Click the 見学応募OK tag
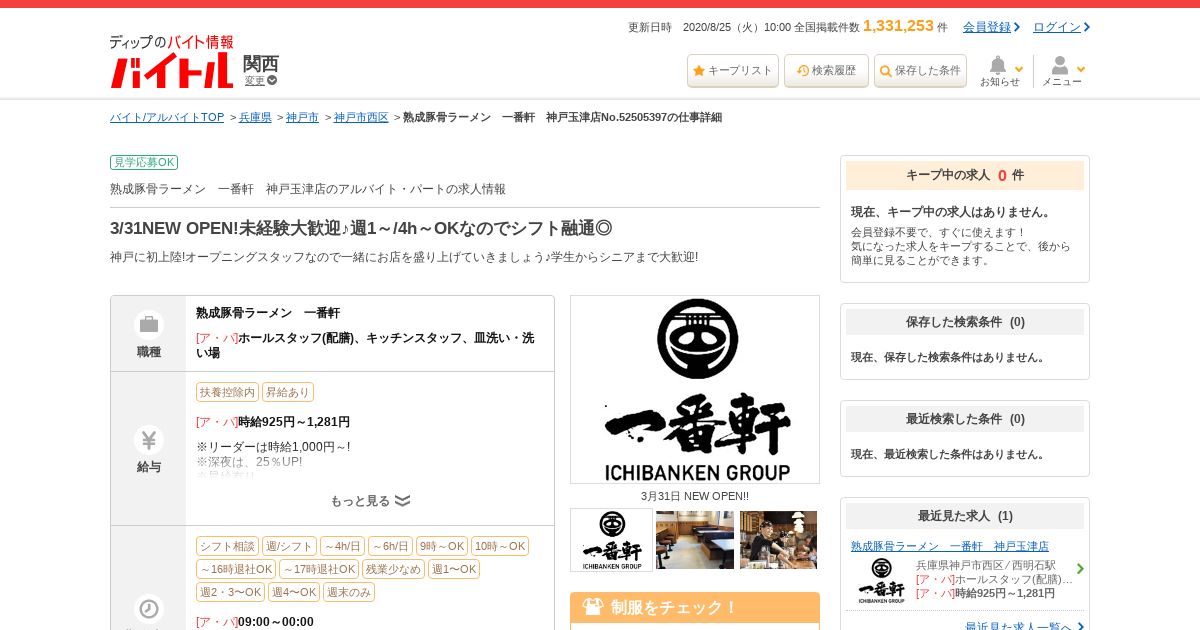The height and width of the screenshot is (630, 1200). tap(144, 162)
